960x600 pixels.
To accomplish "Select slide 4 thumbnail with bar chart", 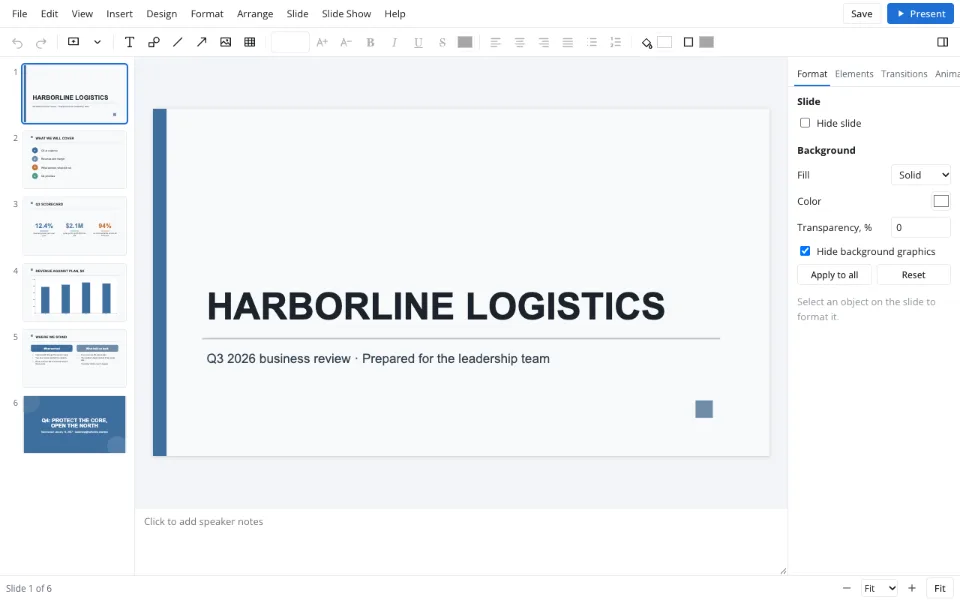I will (x=75, y=292).
